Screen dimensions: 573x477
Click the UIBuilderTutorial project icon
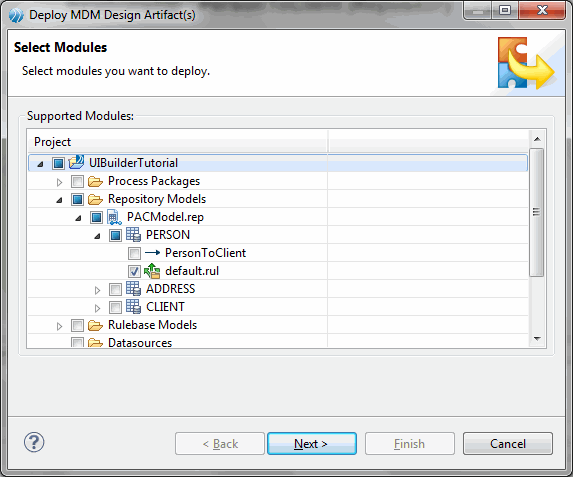(76, 162)
